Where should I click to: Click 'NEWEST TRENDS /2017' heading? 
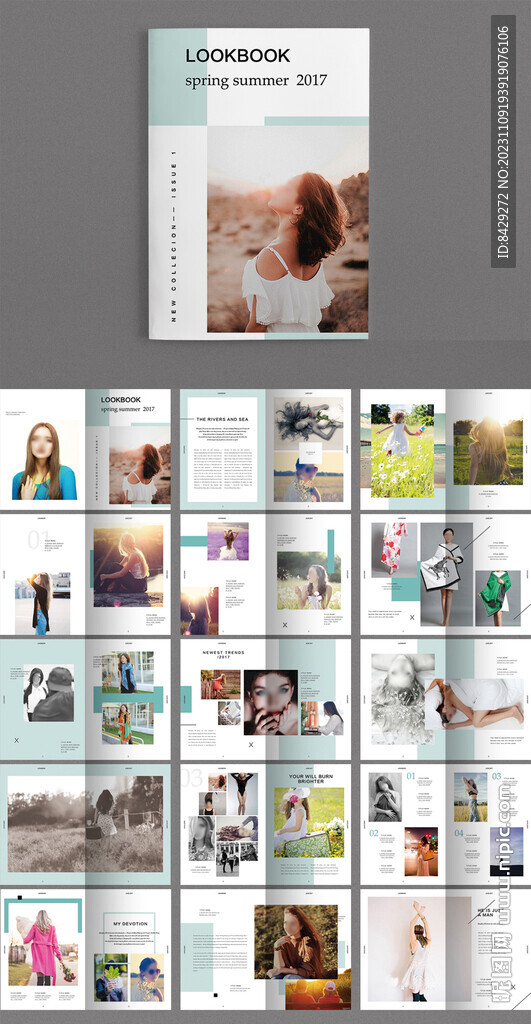223,653
